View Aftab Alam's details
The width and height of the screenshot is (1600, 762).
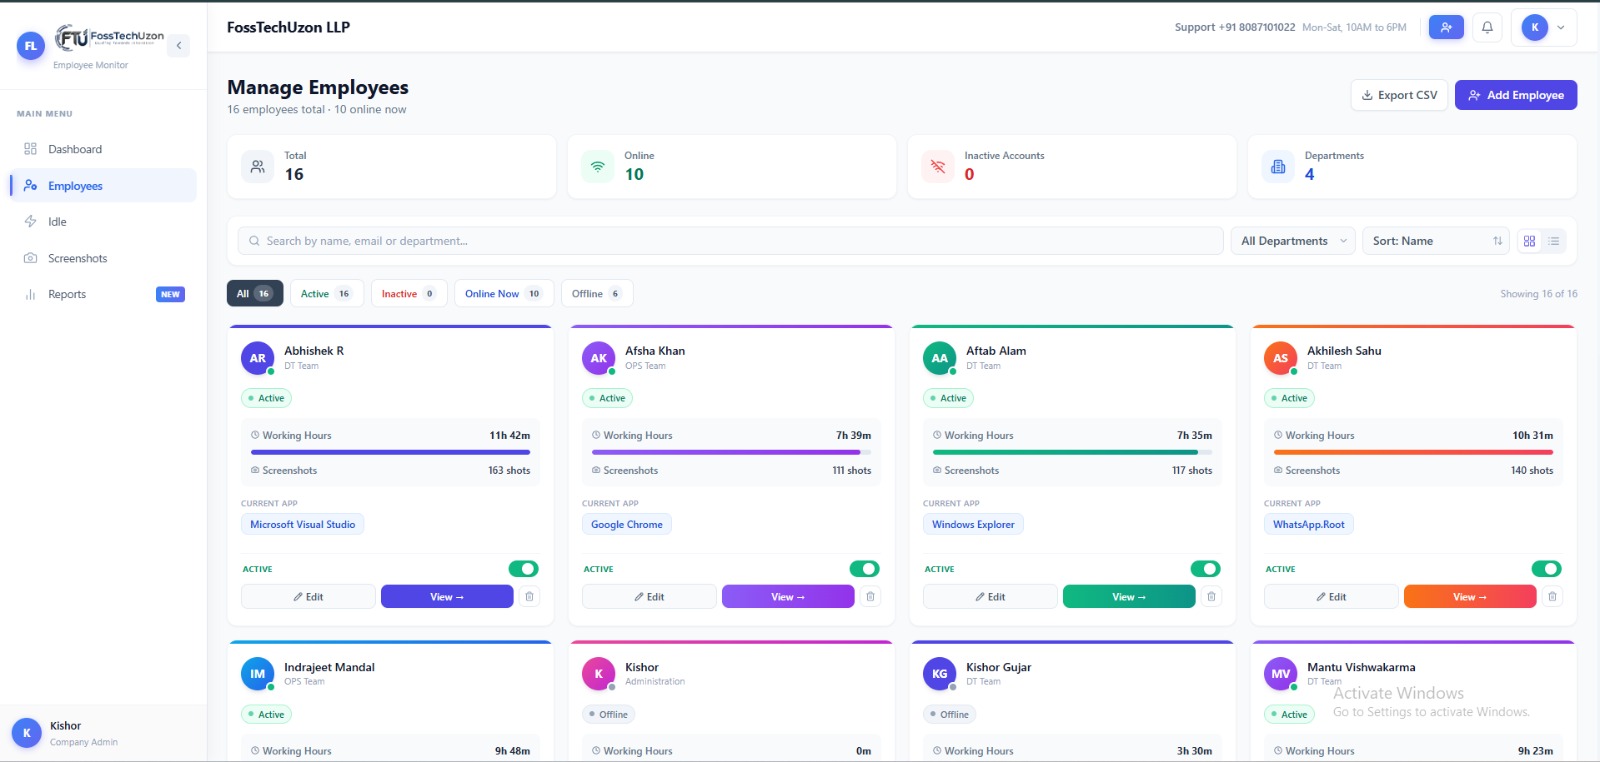1129,597
